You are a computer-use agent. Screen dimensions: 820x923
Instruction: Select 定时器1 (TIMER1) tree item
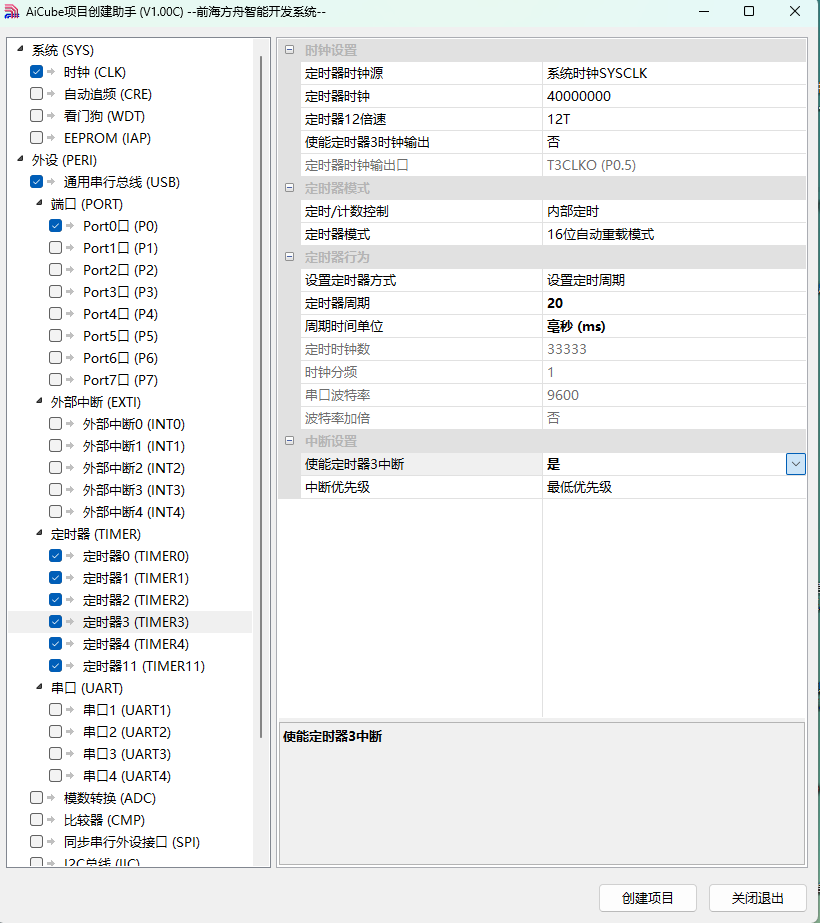[x=135, y=578]
